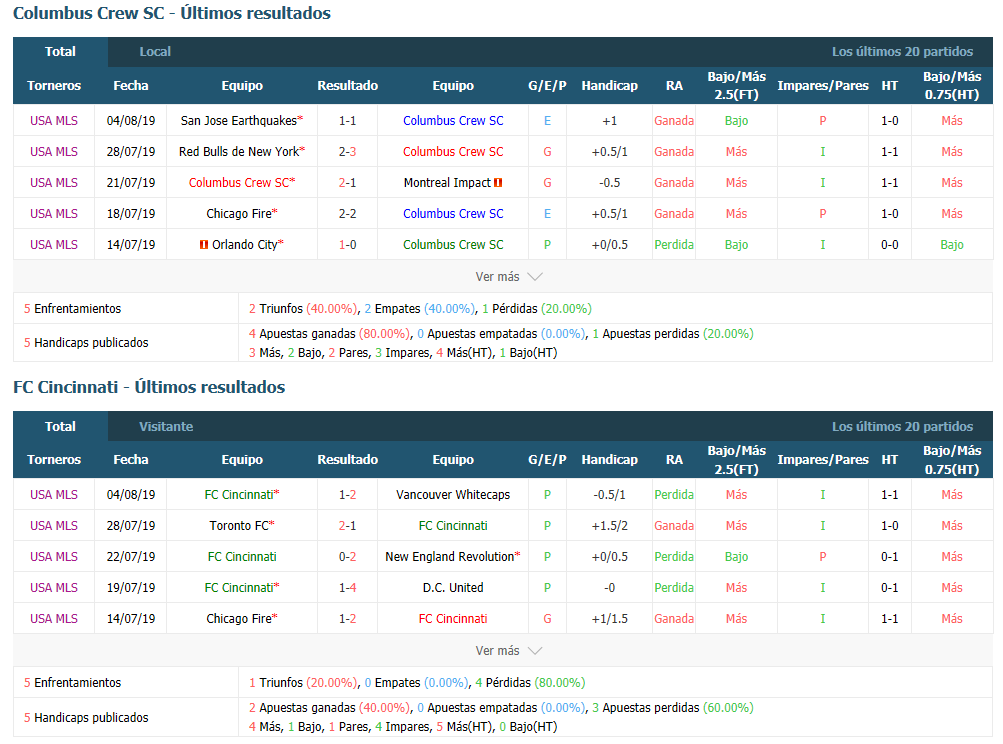Open 'Los últimos 20 partidos' in Columbus Crew table
Image resolution: width=1003 pixels, height=744 pixels.
coord(902,52)
